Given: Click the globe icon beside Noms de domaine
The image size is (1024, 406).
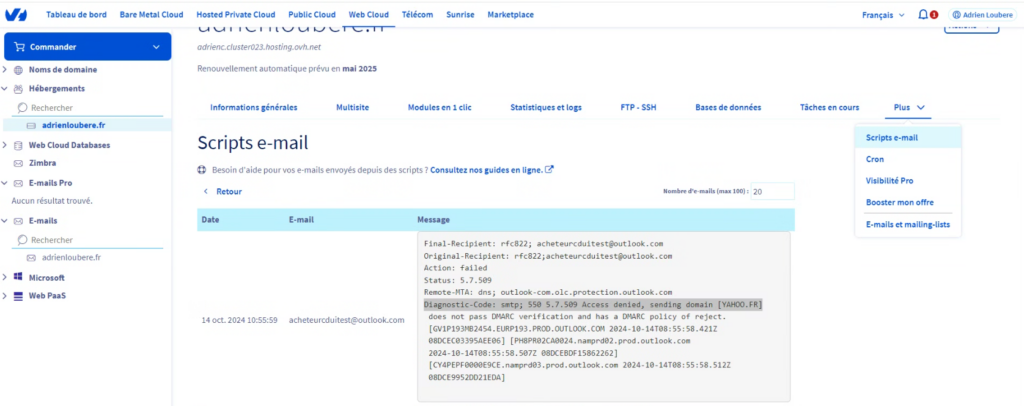Looking at the screenshot, I should (18, 70).
